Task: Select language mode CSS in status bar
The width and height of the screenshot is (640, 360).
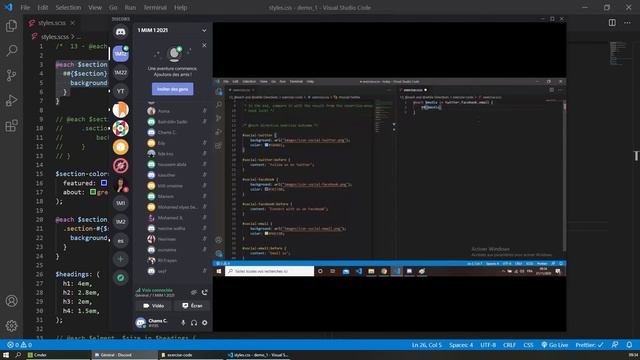Action: (528, 345)
